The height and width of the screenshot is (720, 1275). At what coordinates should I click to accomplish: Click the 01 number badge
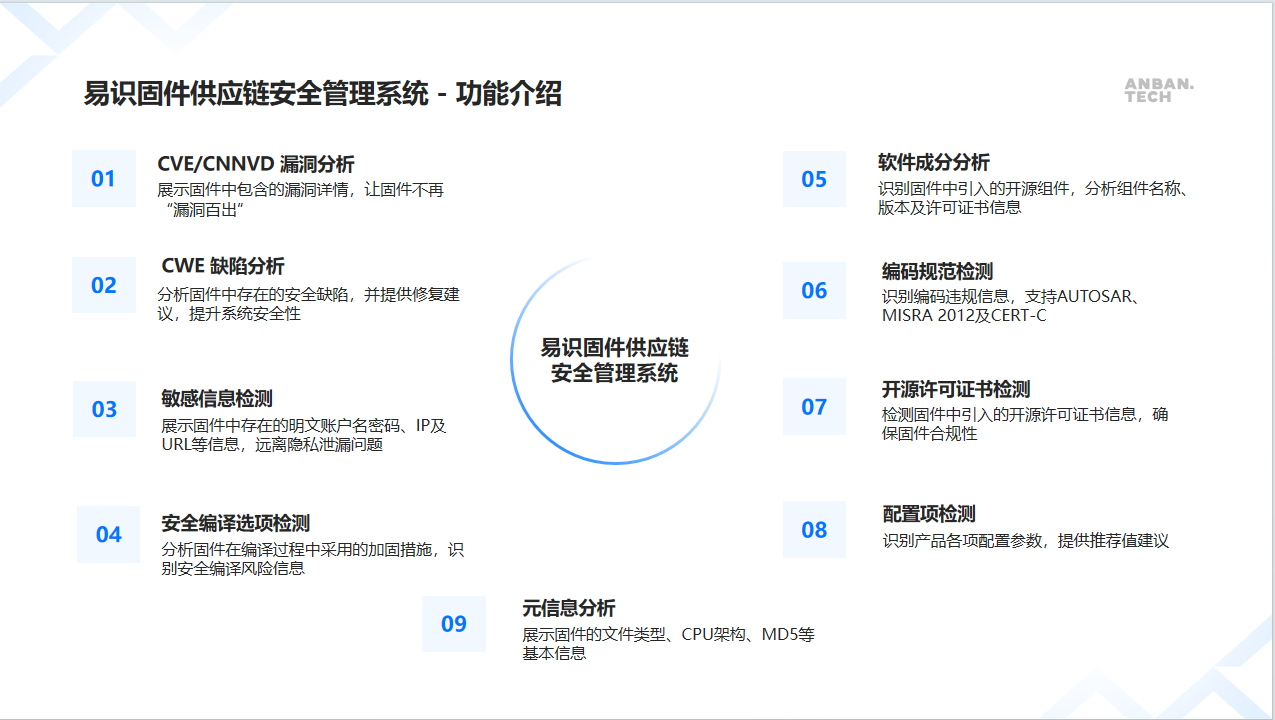coord(104,179)
